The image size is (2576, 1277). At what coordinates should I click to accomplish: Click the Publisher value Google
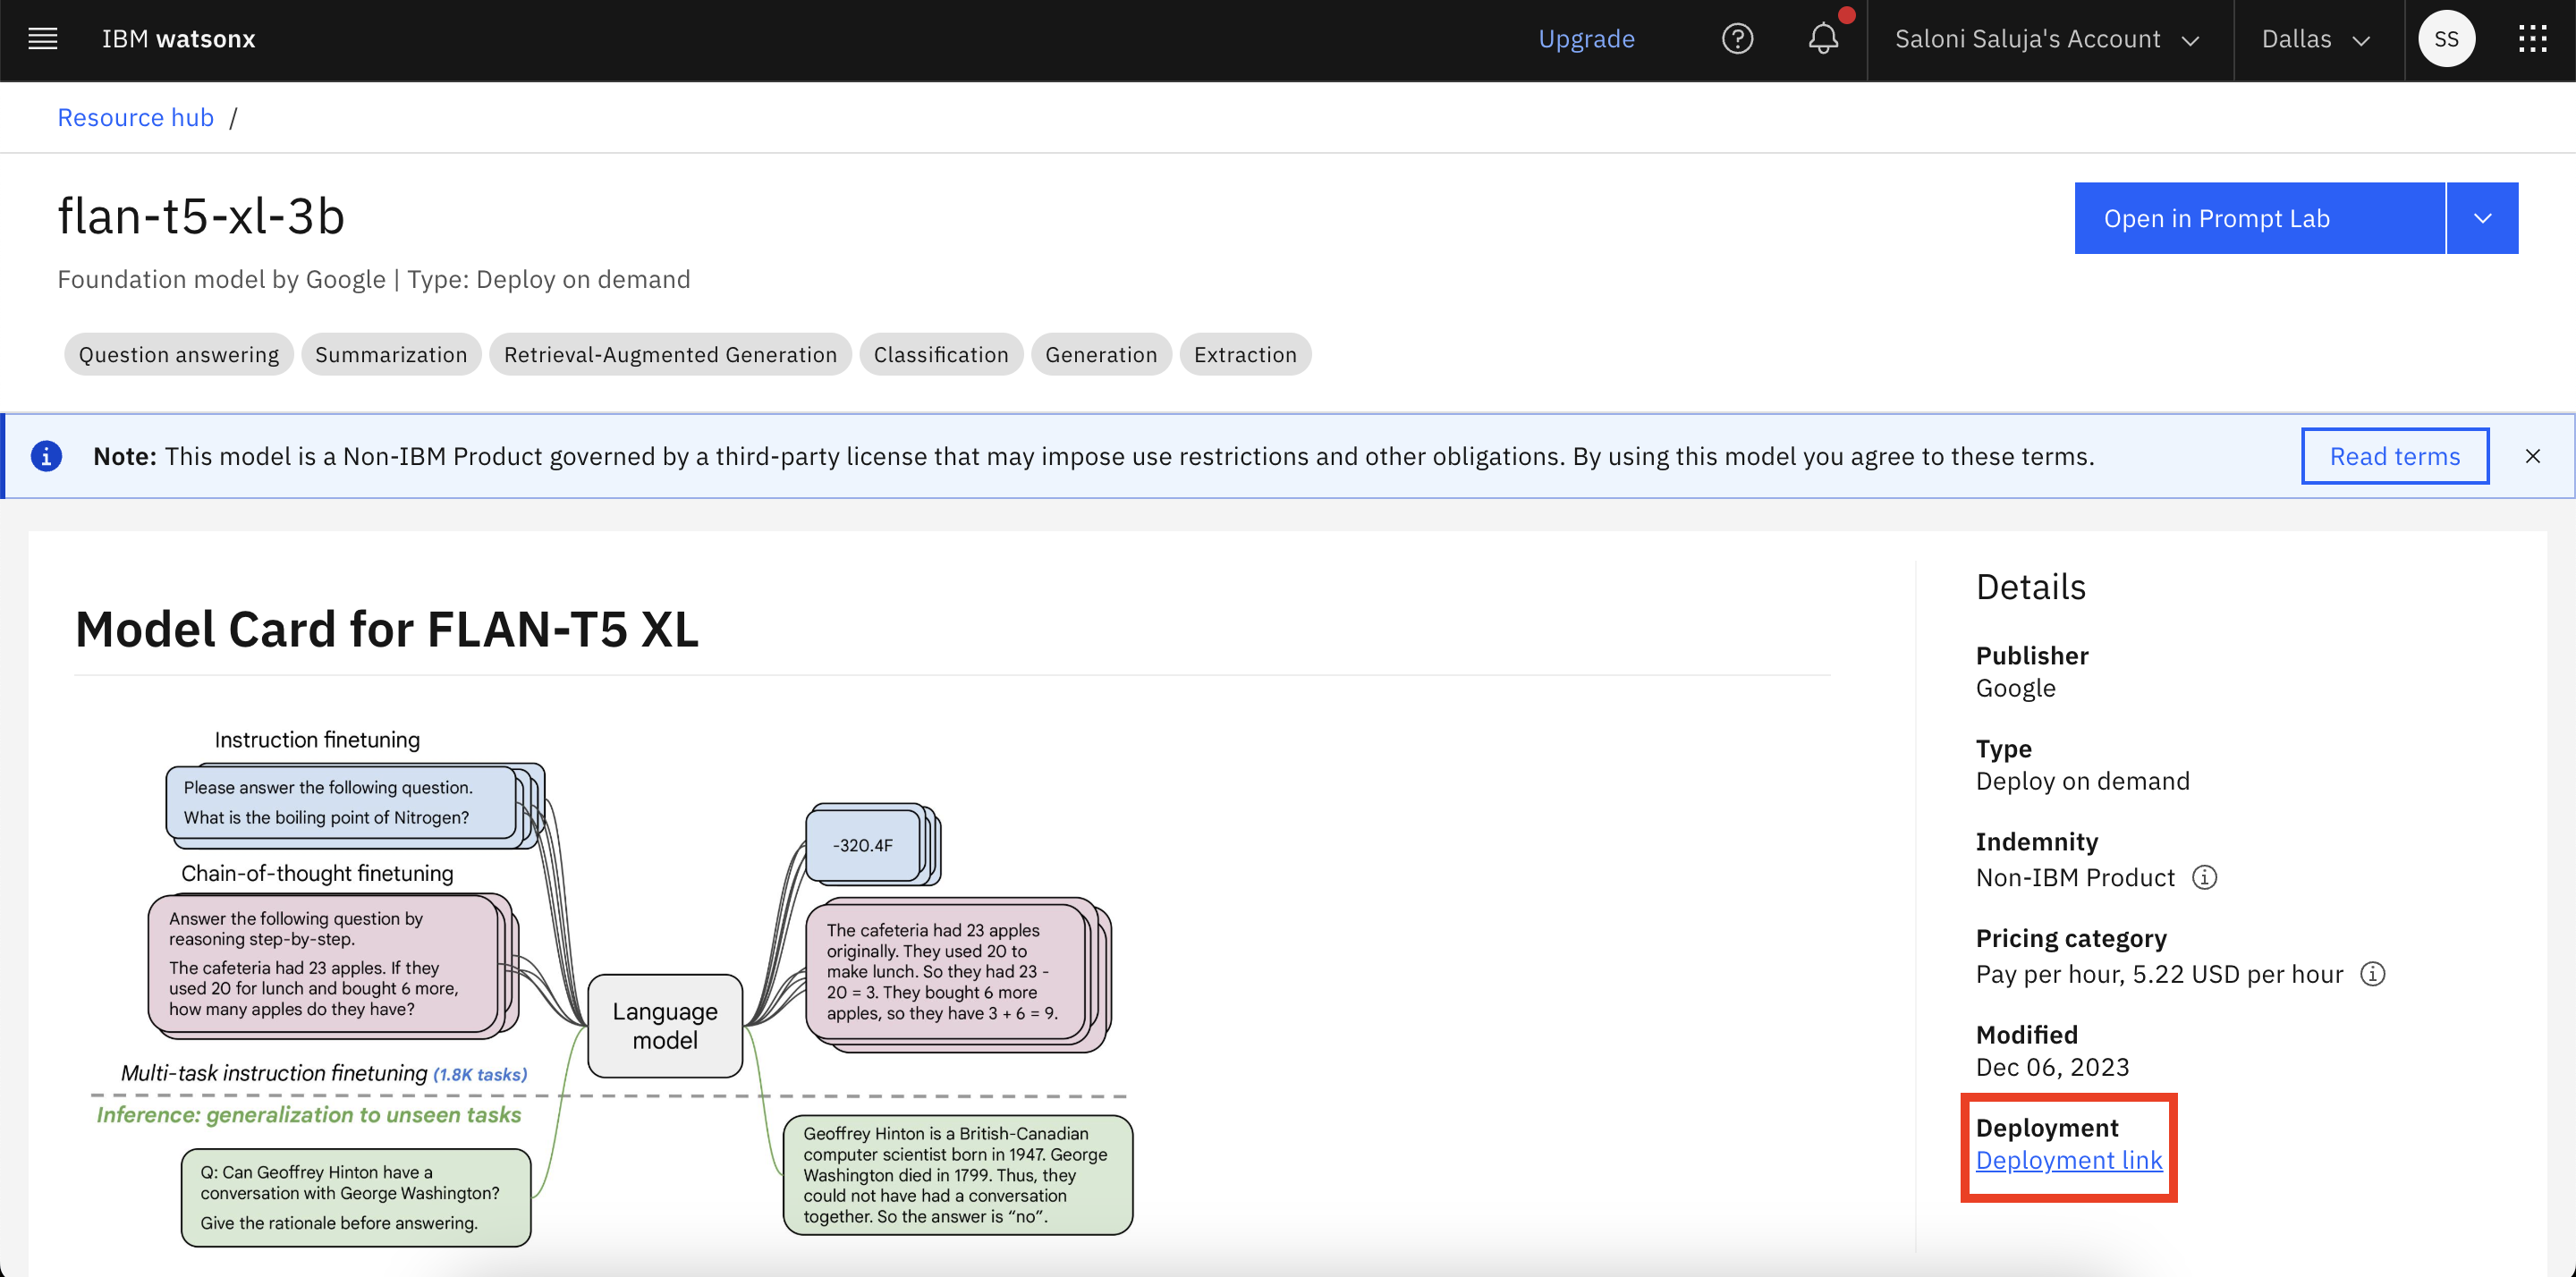[x=2015, y=688]
